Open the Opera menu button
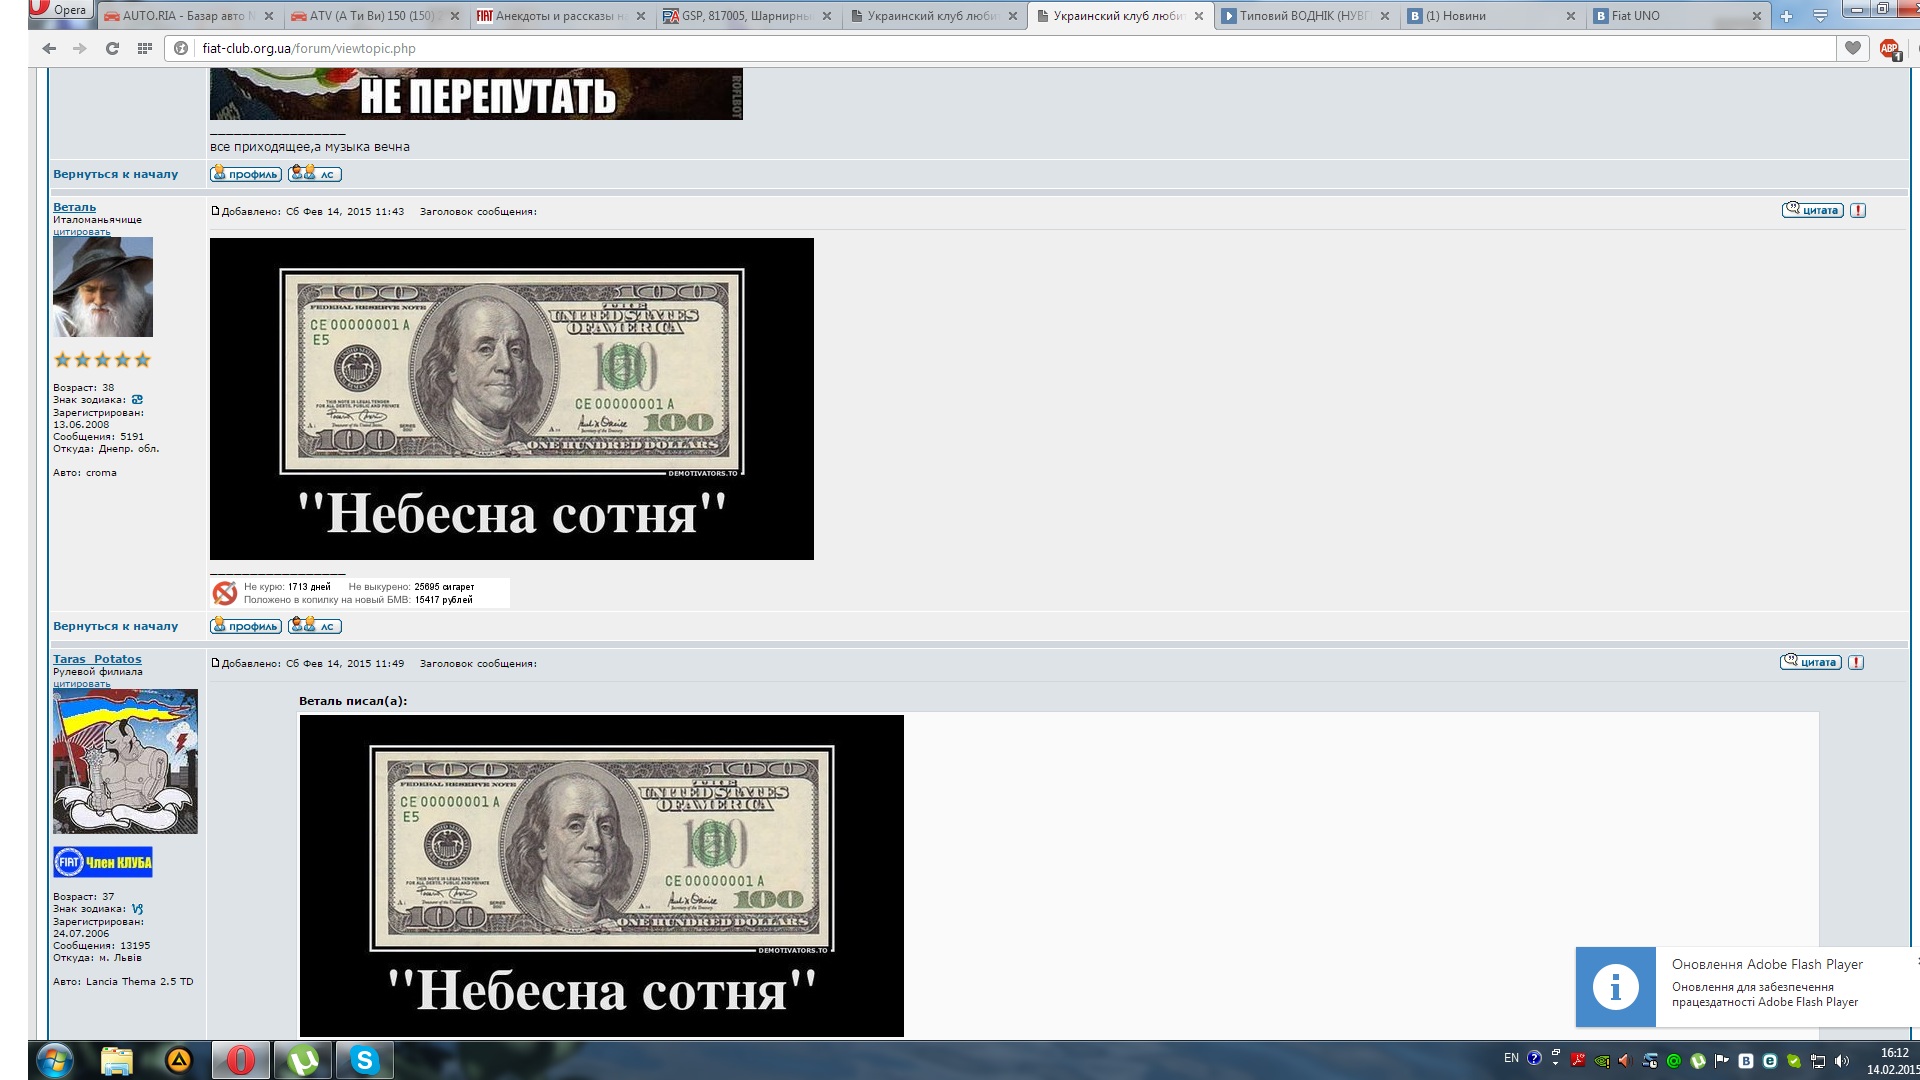 pyautogui.click(x=60, y=10)
